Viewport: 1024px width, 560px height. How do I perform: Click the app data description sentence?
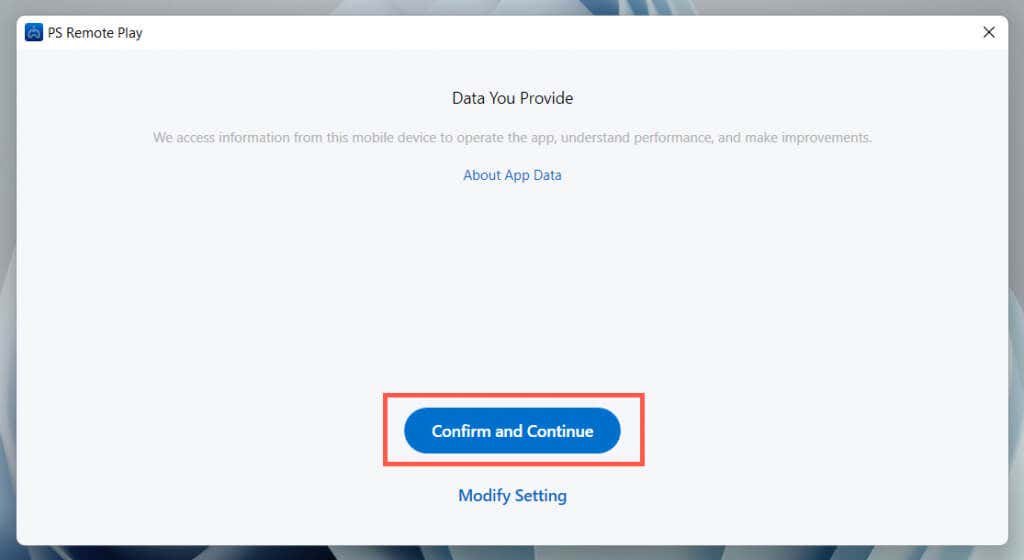click(x=512, y=137)
